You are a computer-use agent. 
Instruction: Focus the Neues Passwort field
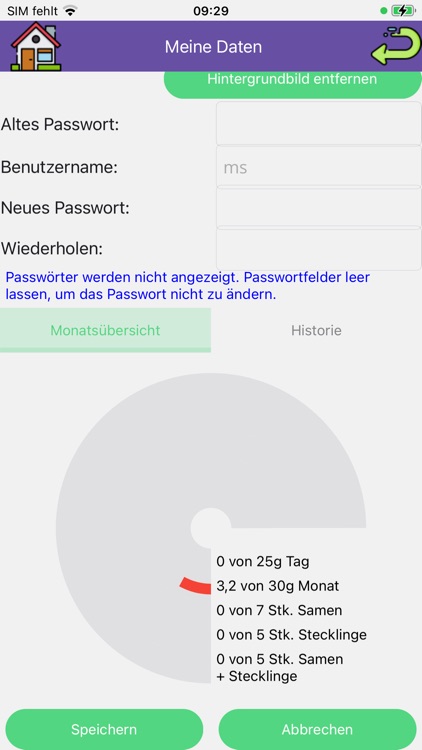(x=319, y=208)
